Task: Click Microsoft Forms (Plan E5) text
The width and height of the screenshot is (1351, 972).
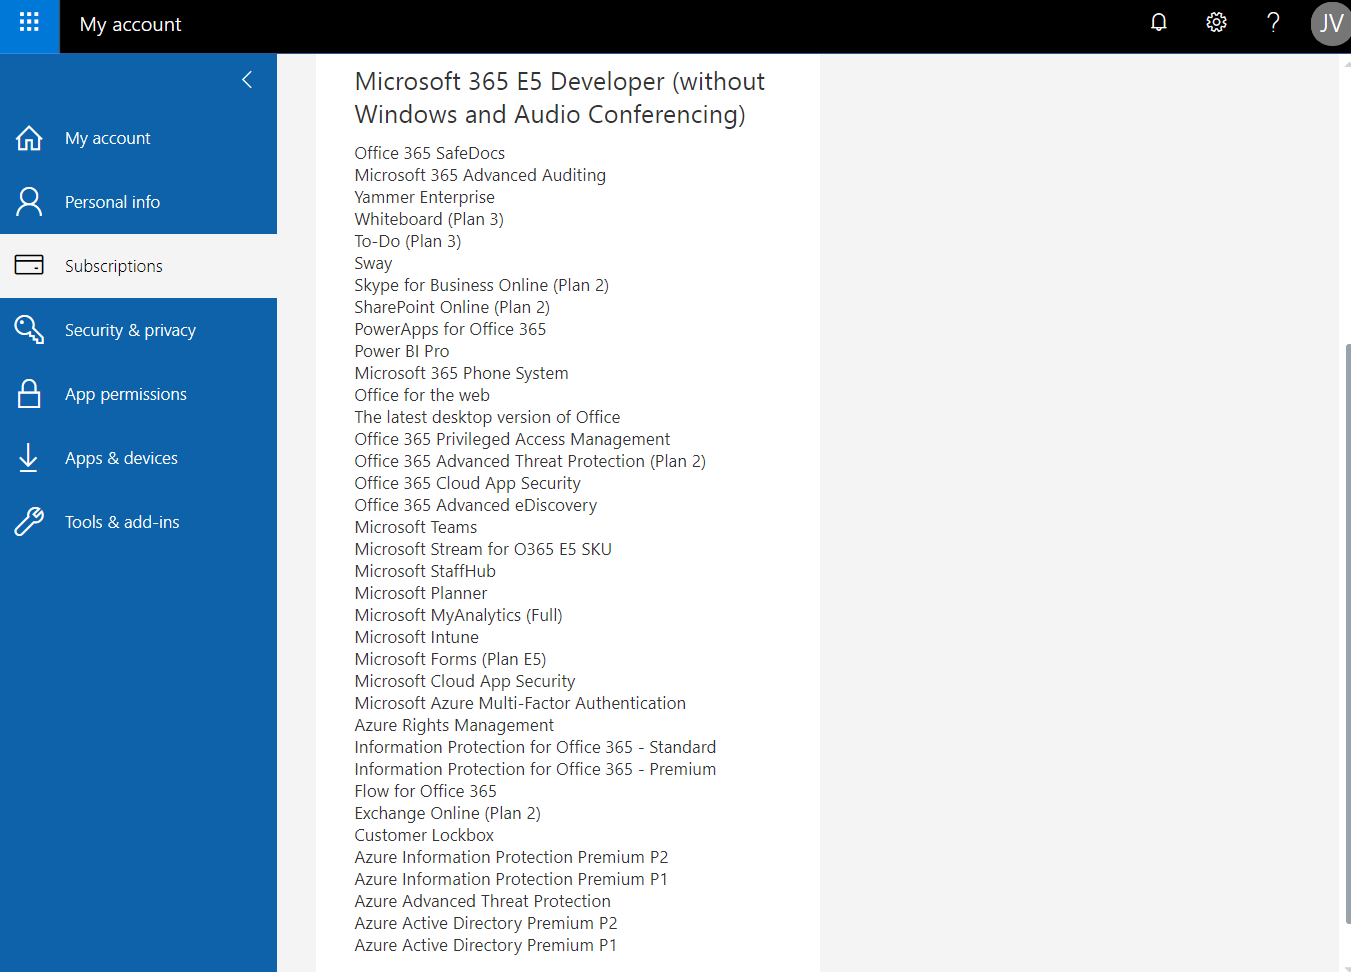Action: tap(450, 659)
